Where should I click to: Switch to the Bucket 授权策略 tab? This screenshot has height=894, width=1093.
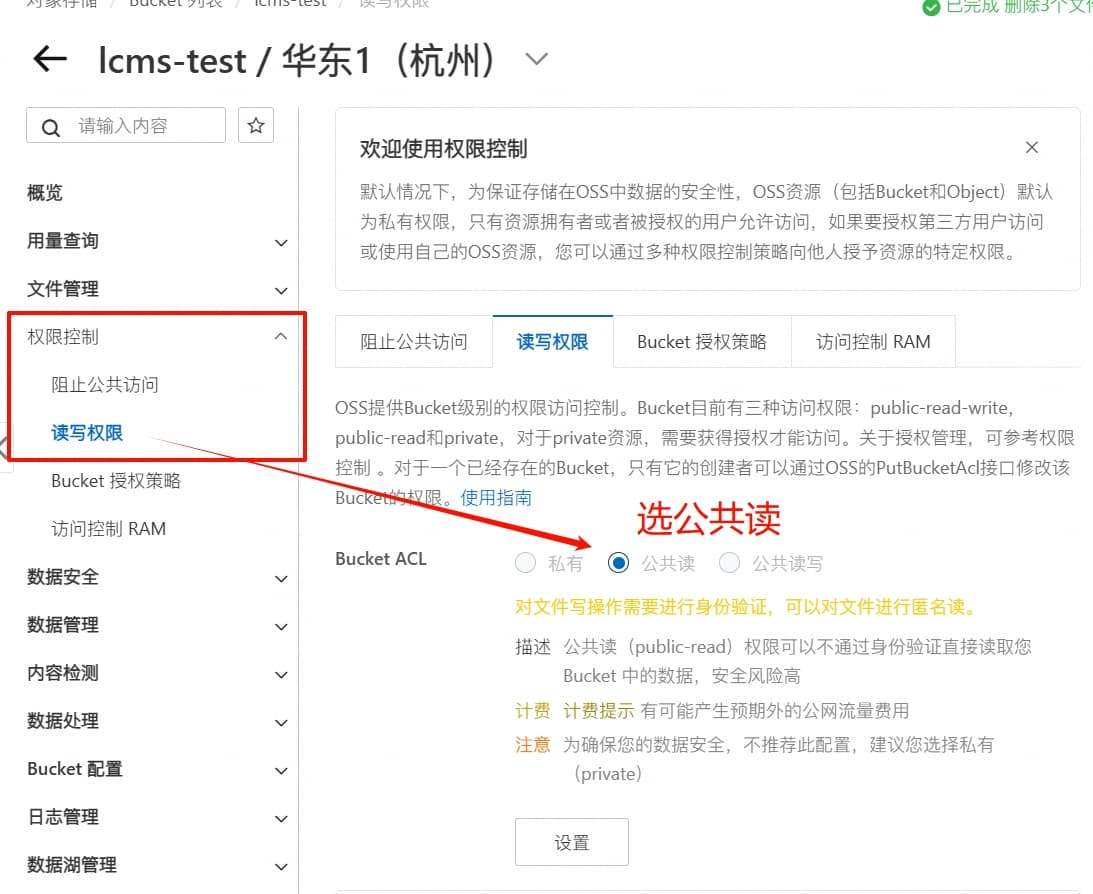702,341
